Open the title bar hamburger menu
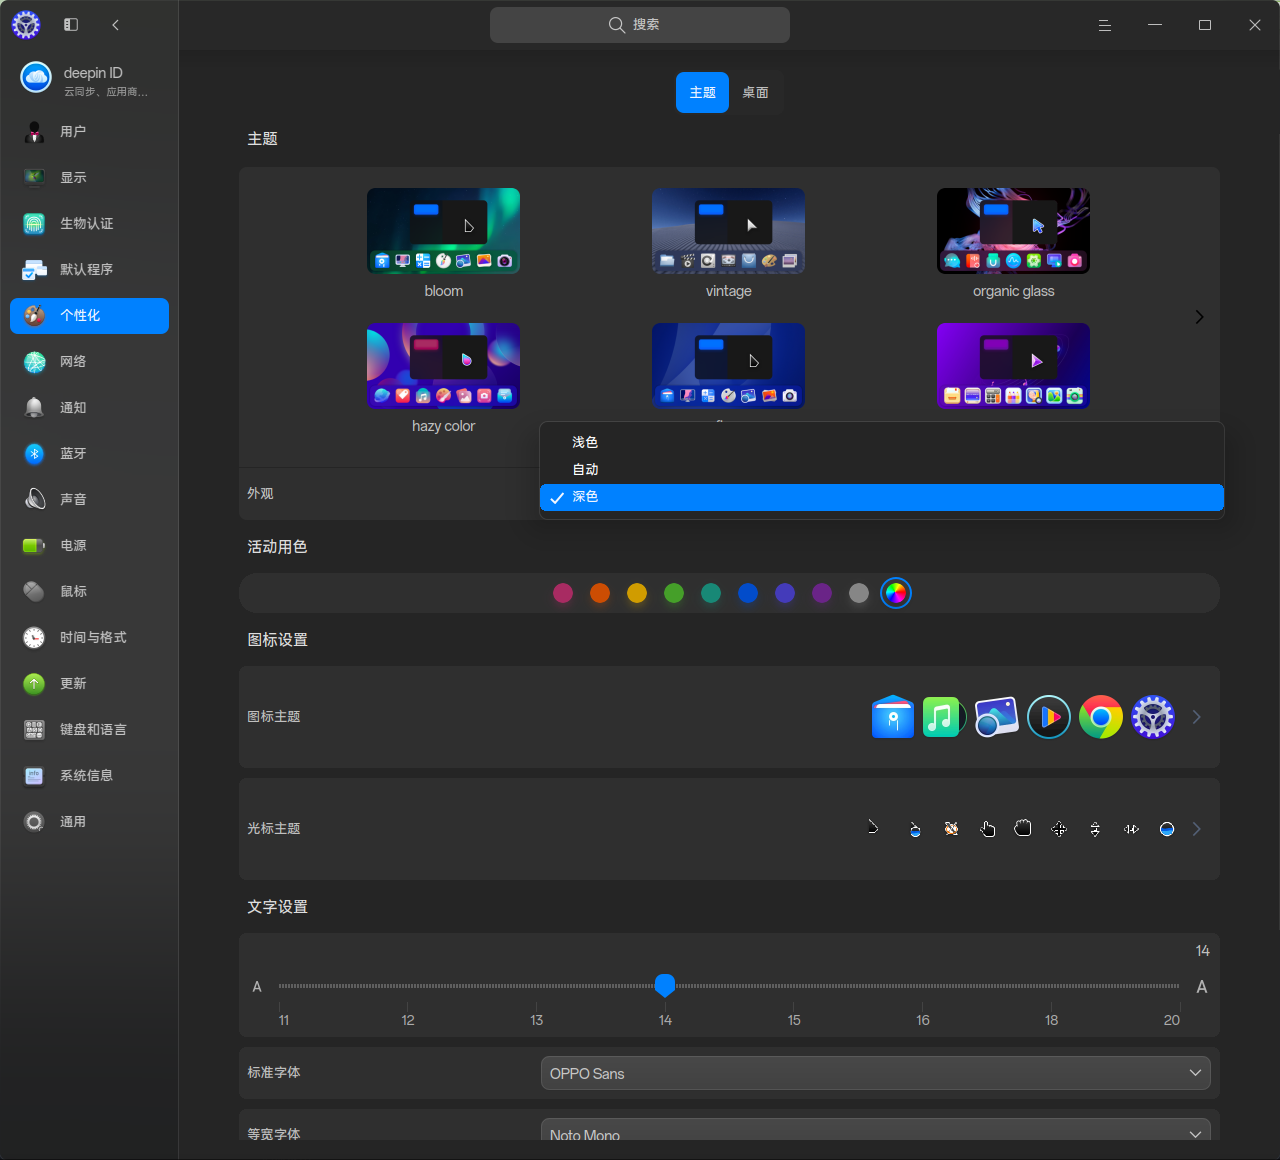Screen dimensions: 1280x1160 pyautogui.click(x=1105, y=25)
